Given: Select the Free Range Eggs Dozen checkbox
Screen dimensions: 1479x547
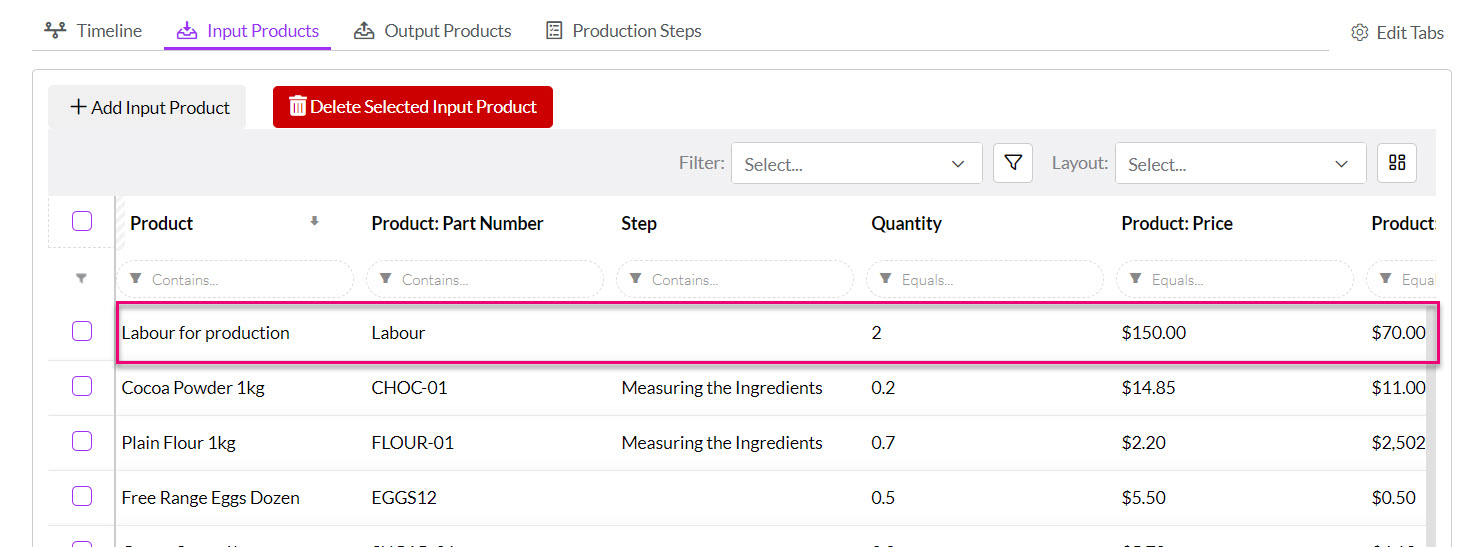Looking at the screenshot, I should point(82,496).
